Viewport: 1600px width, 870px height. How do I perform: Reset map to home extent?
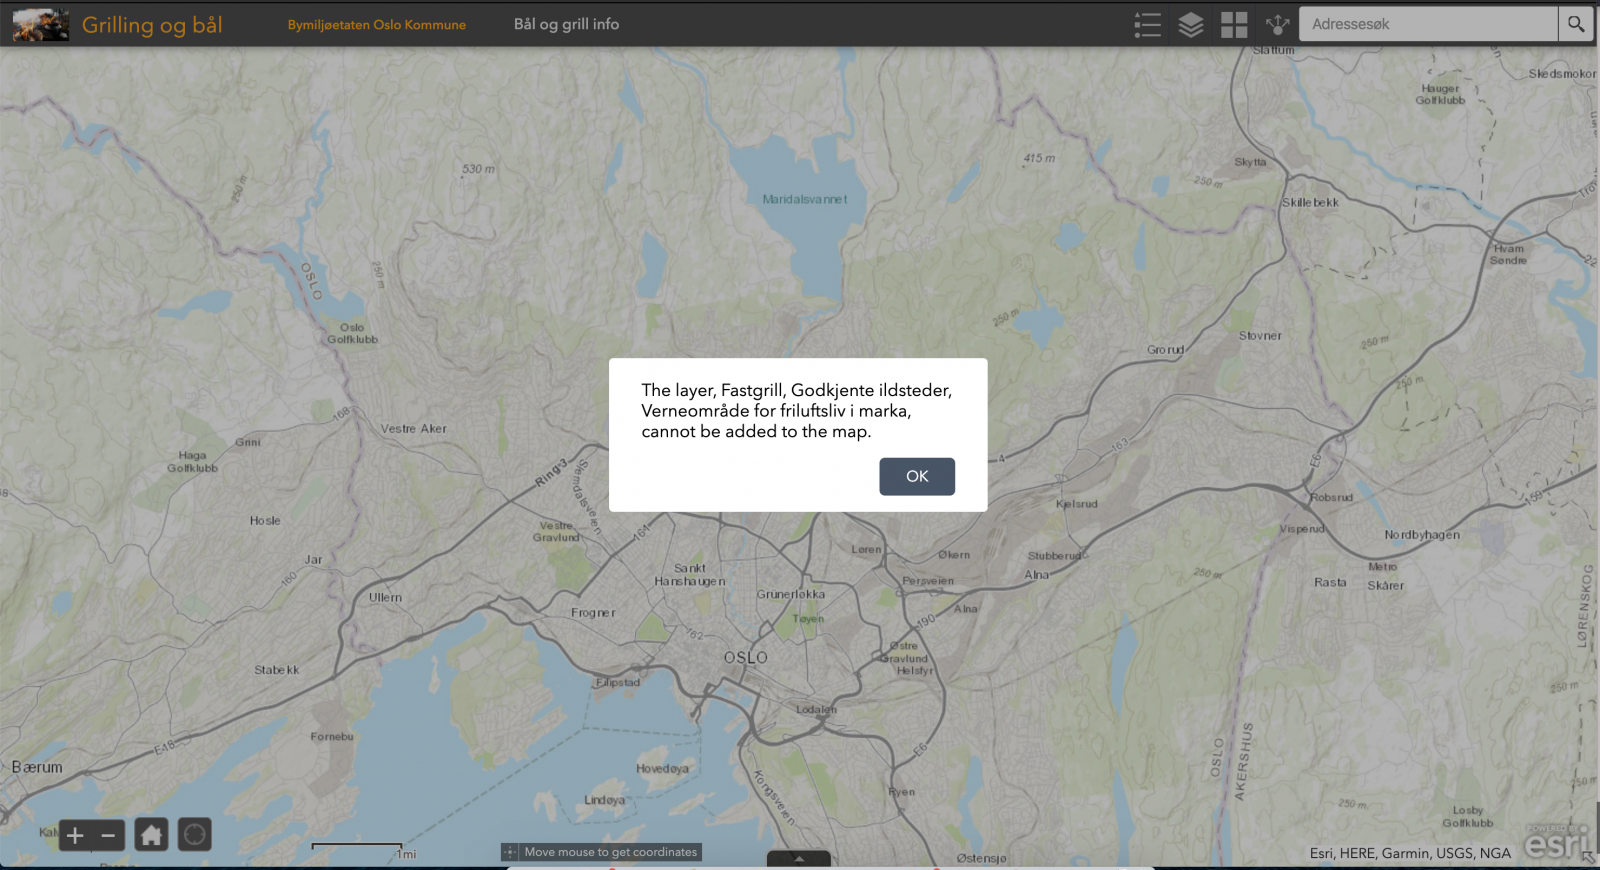coord(151,834)
